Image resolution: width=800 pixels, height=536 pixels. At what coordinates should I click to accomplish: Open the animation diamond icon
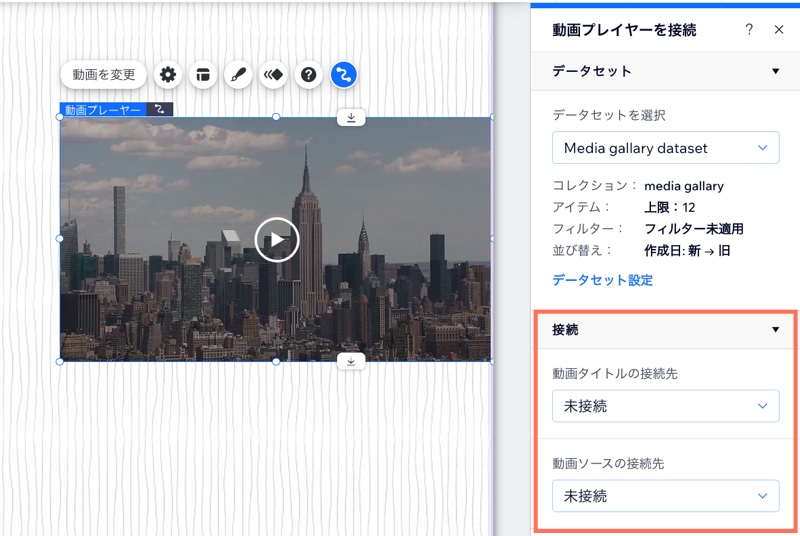[x=273, y=75]
